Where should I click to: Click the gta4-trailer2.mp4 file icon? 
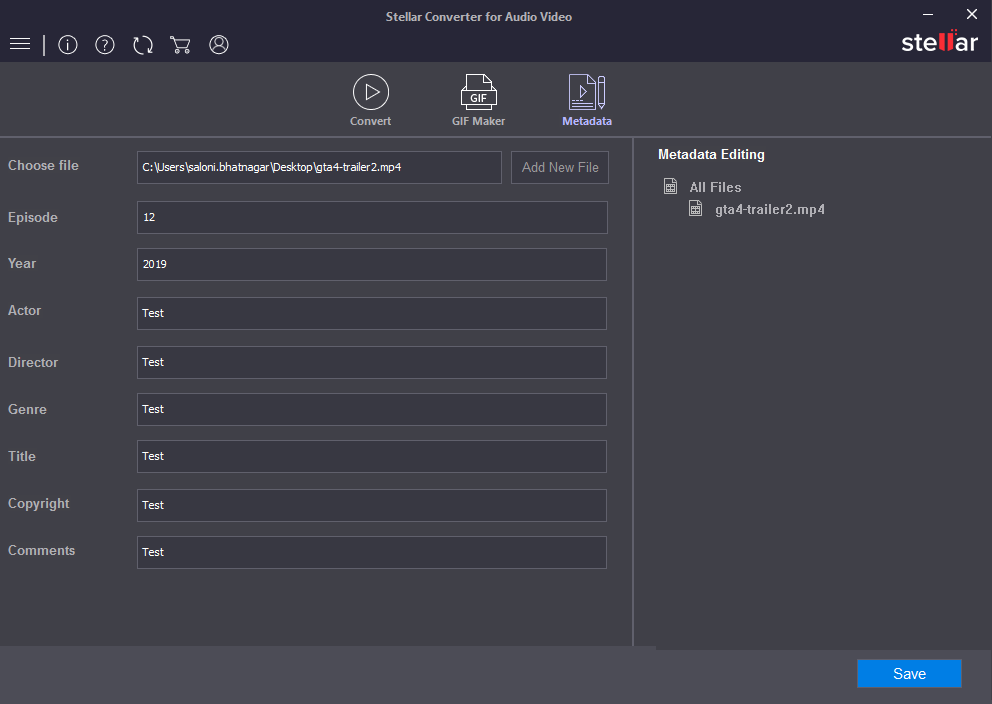pyautogui.click(x=695, y=208)
